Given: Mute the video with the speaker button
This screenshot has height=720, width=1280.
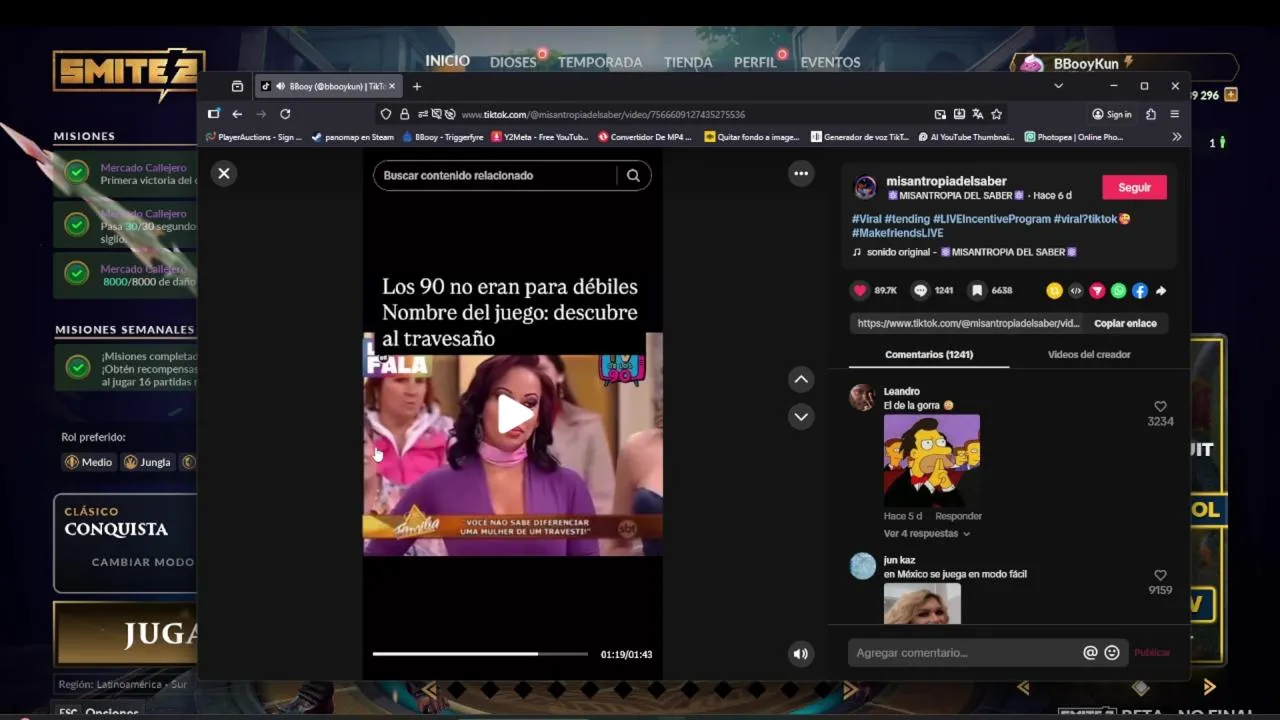Looking at the screenshot, I should point(801,654).
